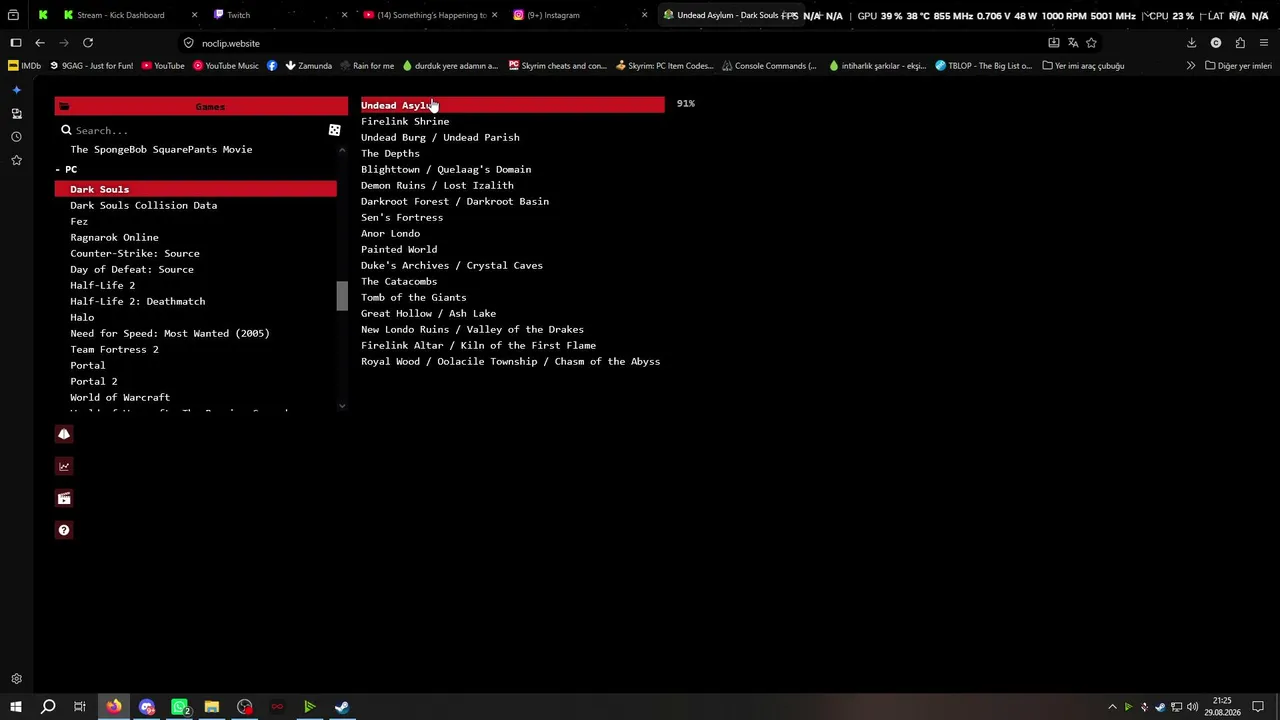The image size is (1280, 720).
Task: Click the translate page icon
Action: (x=1073, y=43)
